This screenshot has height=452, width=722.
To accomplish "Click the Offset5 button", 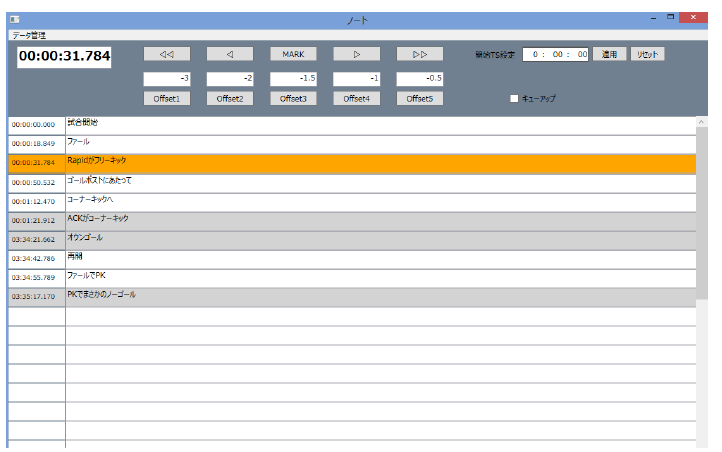I will pos(420,98).
